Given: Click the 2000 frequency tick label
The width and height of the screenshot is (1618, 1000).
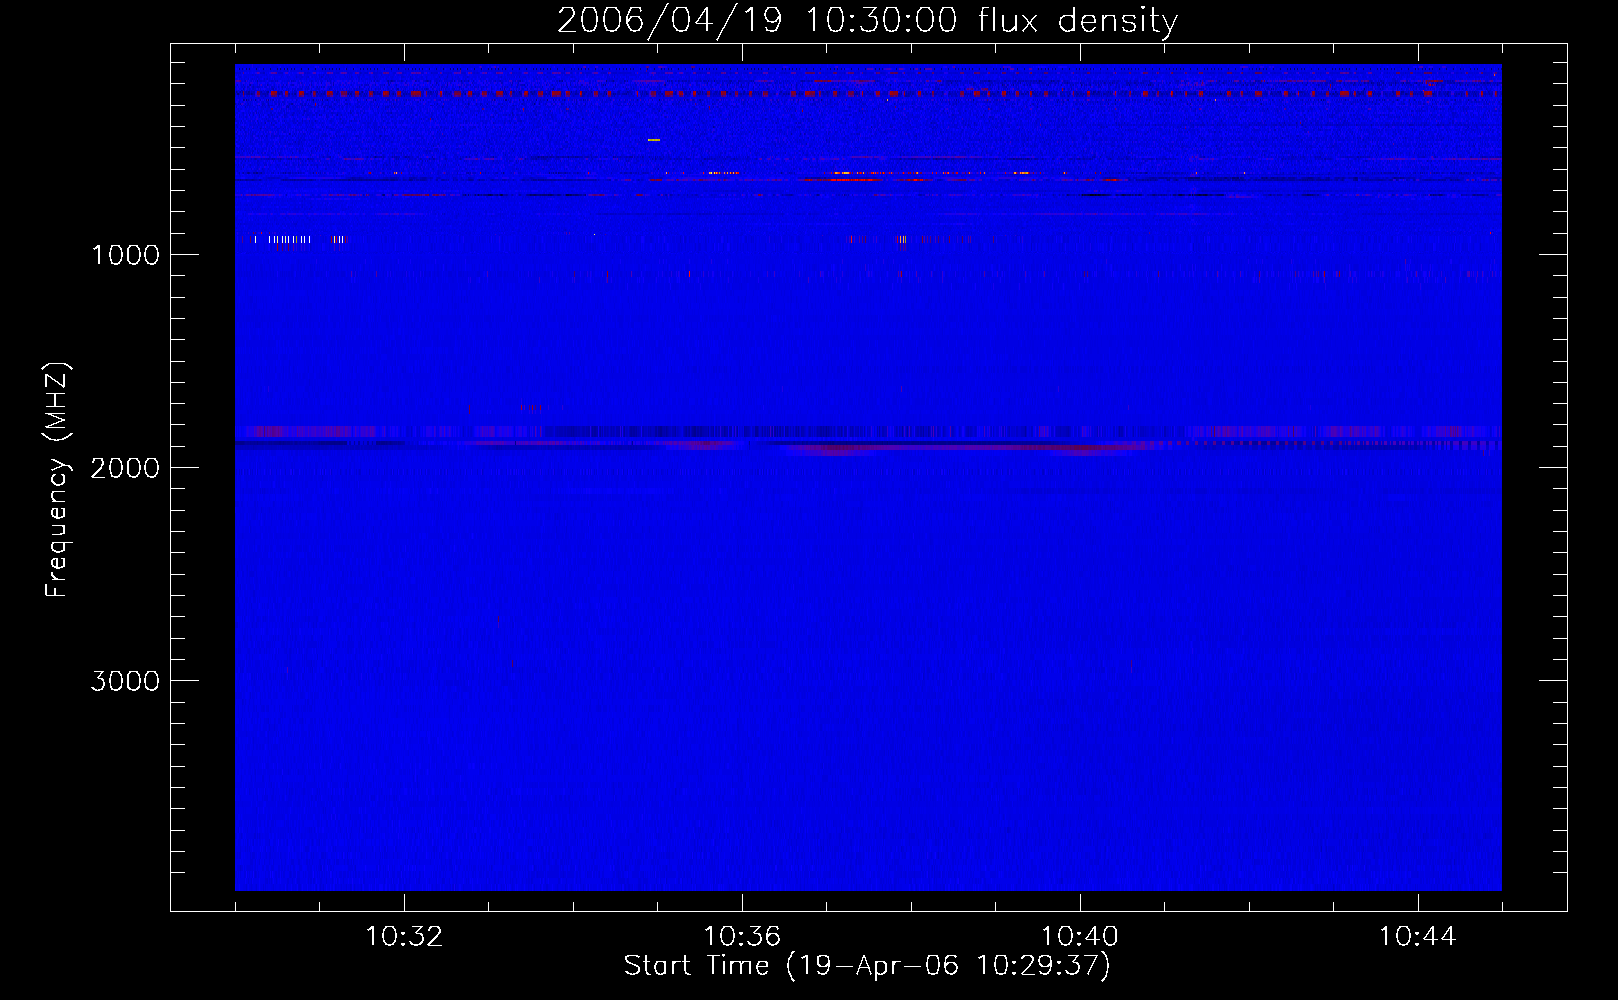Looking at the screenshot, I should click(x=125, y=468).
